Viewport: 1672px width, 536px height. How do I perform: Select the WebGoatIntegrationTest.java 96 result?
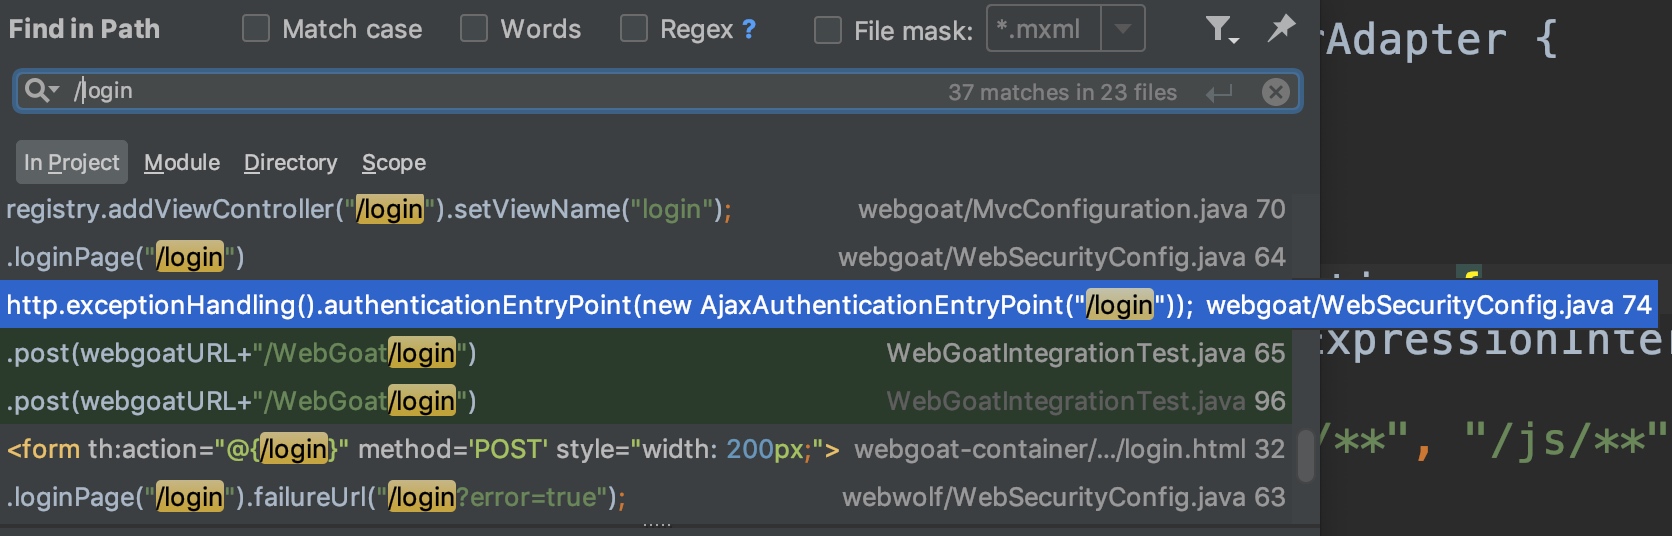coord(646,401)
